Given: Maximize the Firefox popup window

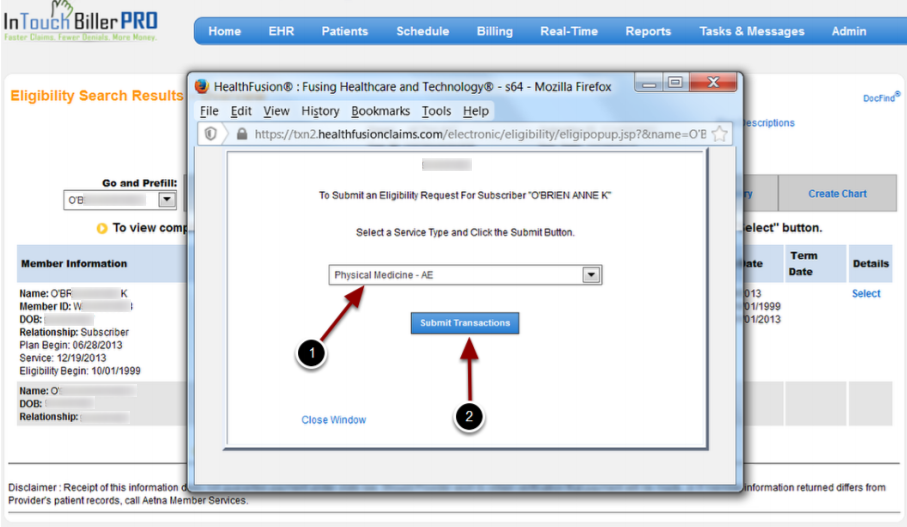Looking at the screenshot, I should (677, 84).
